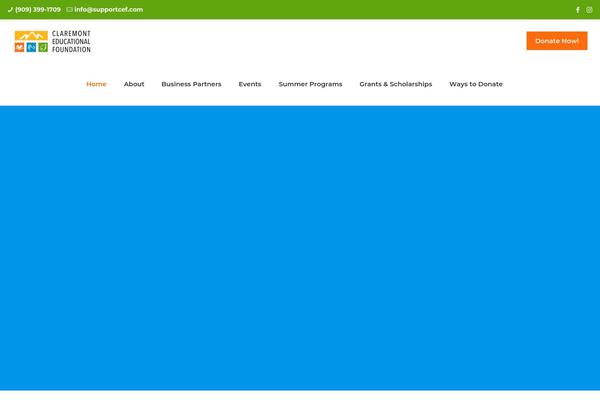
Task: Open the Business Partners menu item
Action: tap(191, 84)
